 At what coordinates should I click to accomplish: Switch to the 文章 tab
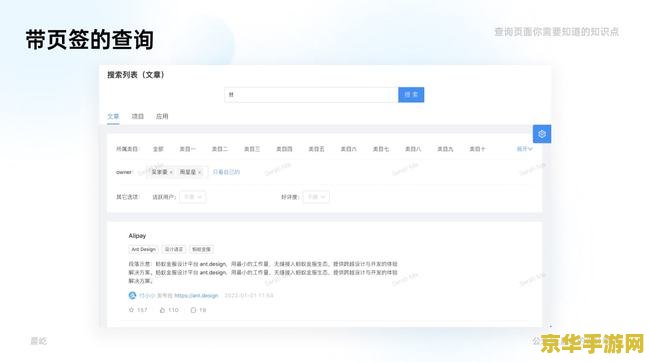(113, 117)
